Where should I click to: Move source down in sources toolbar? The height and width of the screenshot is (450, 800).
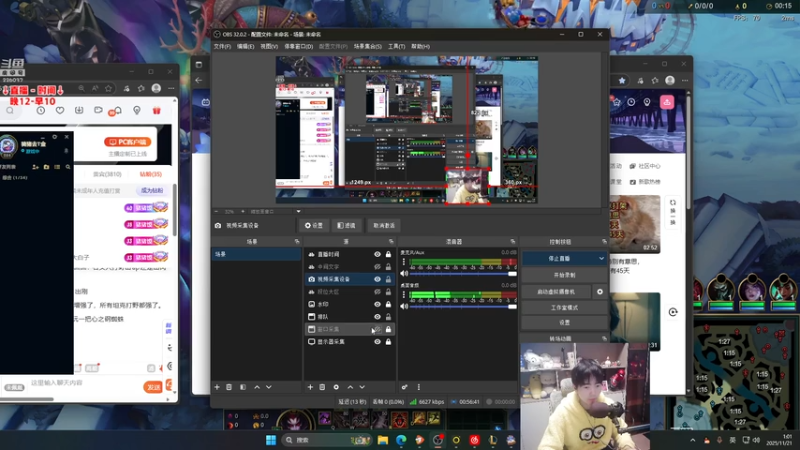[x=362, y=387]
